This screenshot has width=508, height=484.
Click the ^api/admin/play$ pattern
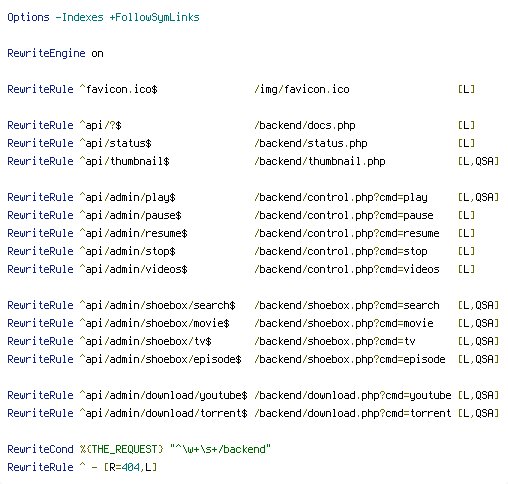point(128,197)
